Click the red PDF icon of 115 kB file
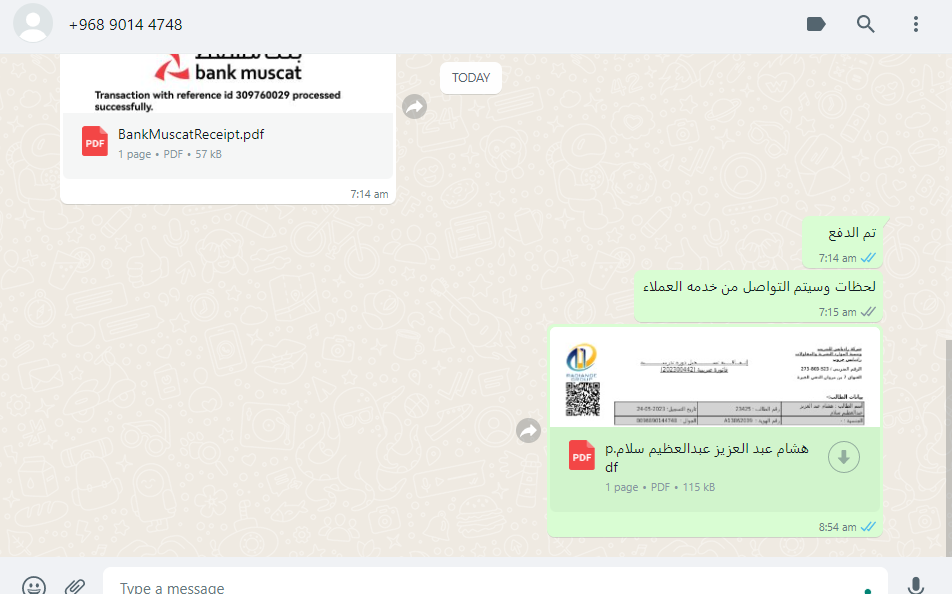952x594 pixels. click(581, 456)
